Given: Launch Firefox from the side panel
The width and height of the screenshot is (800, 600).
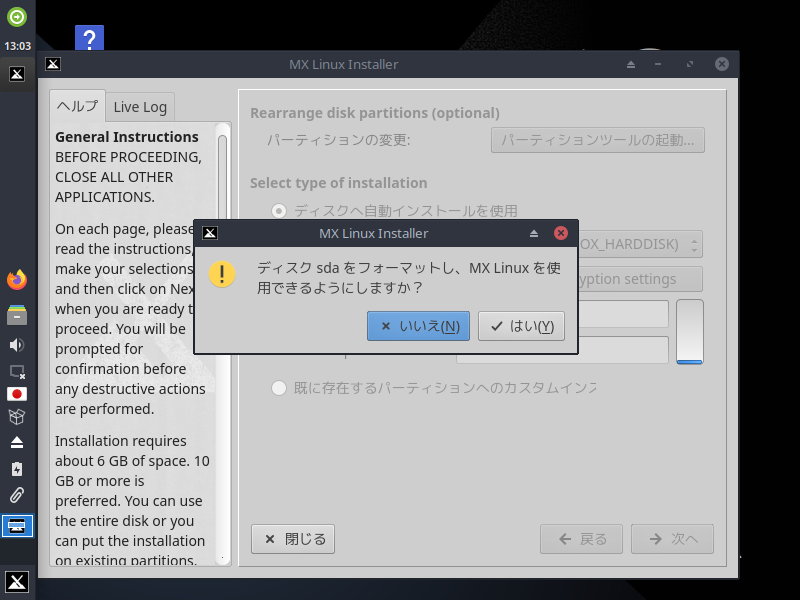Looking at the screenshot, I should coord(17,280).
